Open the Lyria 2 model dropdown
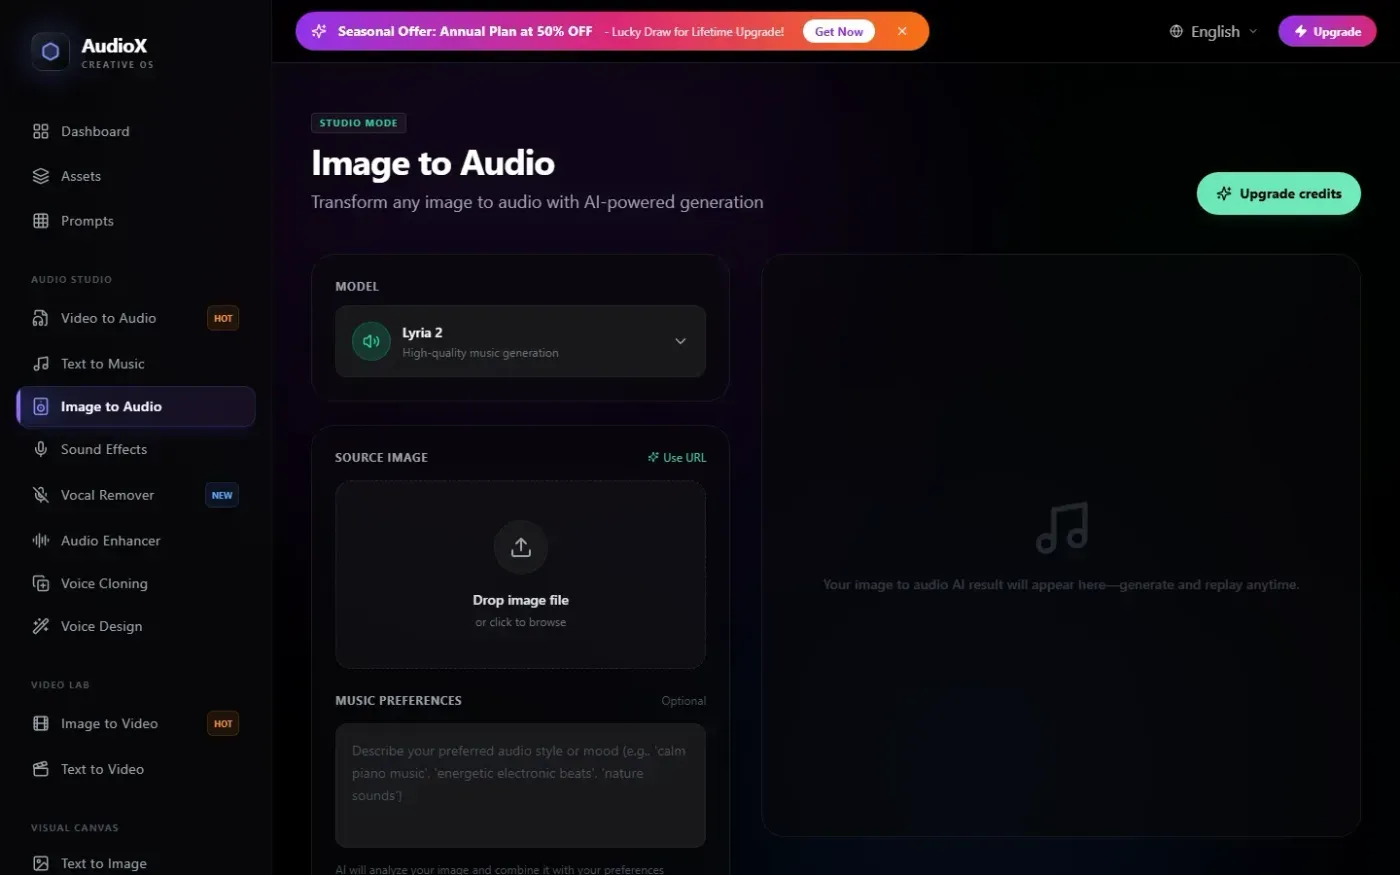Image resolution: width=1400 pixels, height=875 pixels. pyautogui.click(x=520, y=341)
